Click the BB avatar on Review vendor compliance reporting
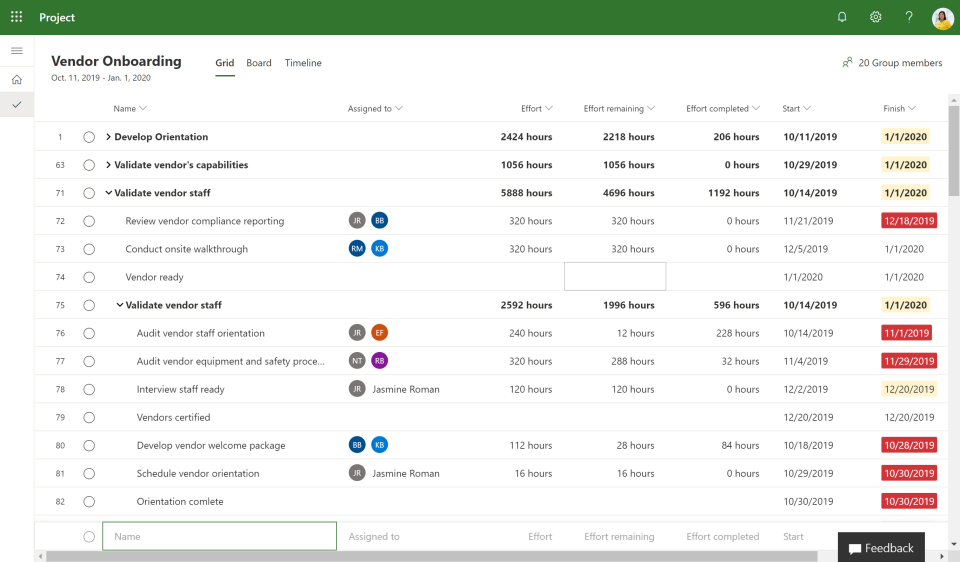The width and height of the screenshot is (960, 562). [380, 220]
